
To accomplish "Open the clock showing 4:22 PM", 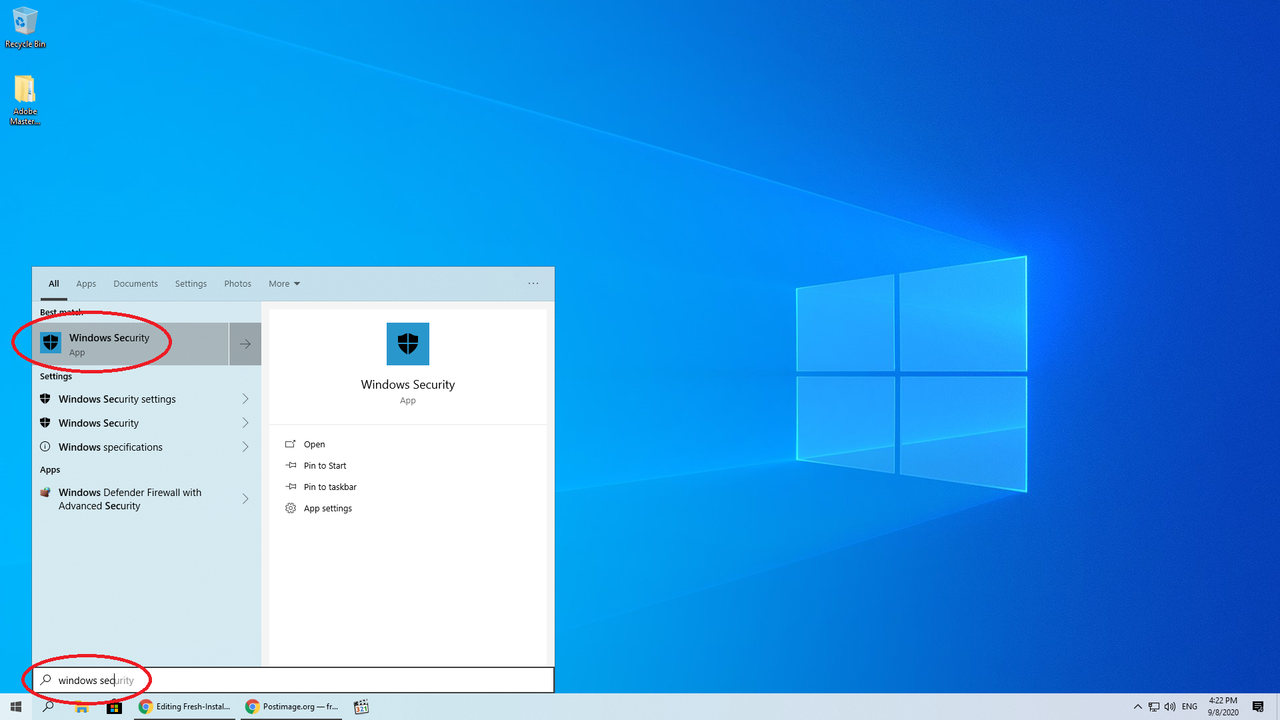I will (x=1224, y=706).
